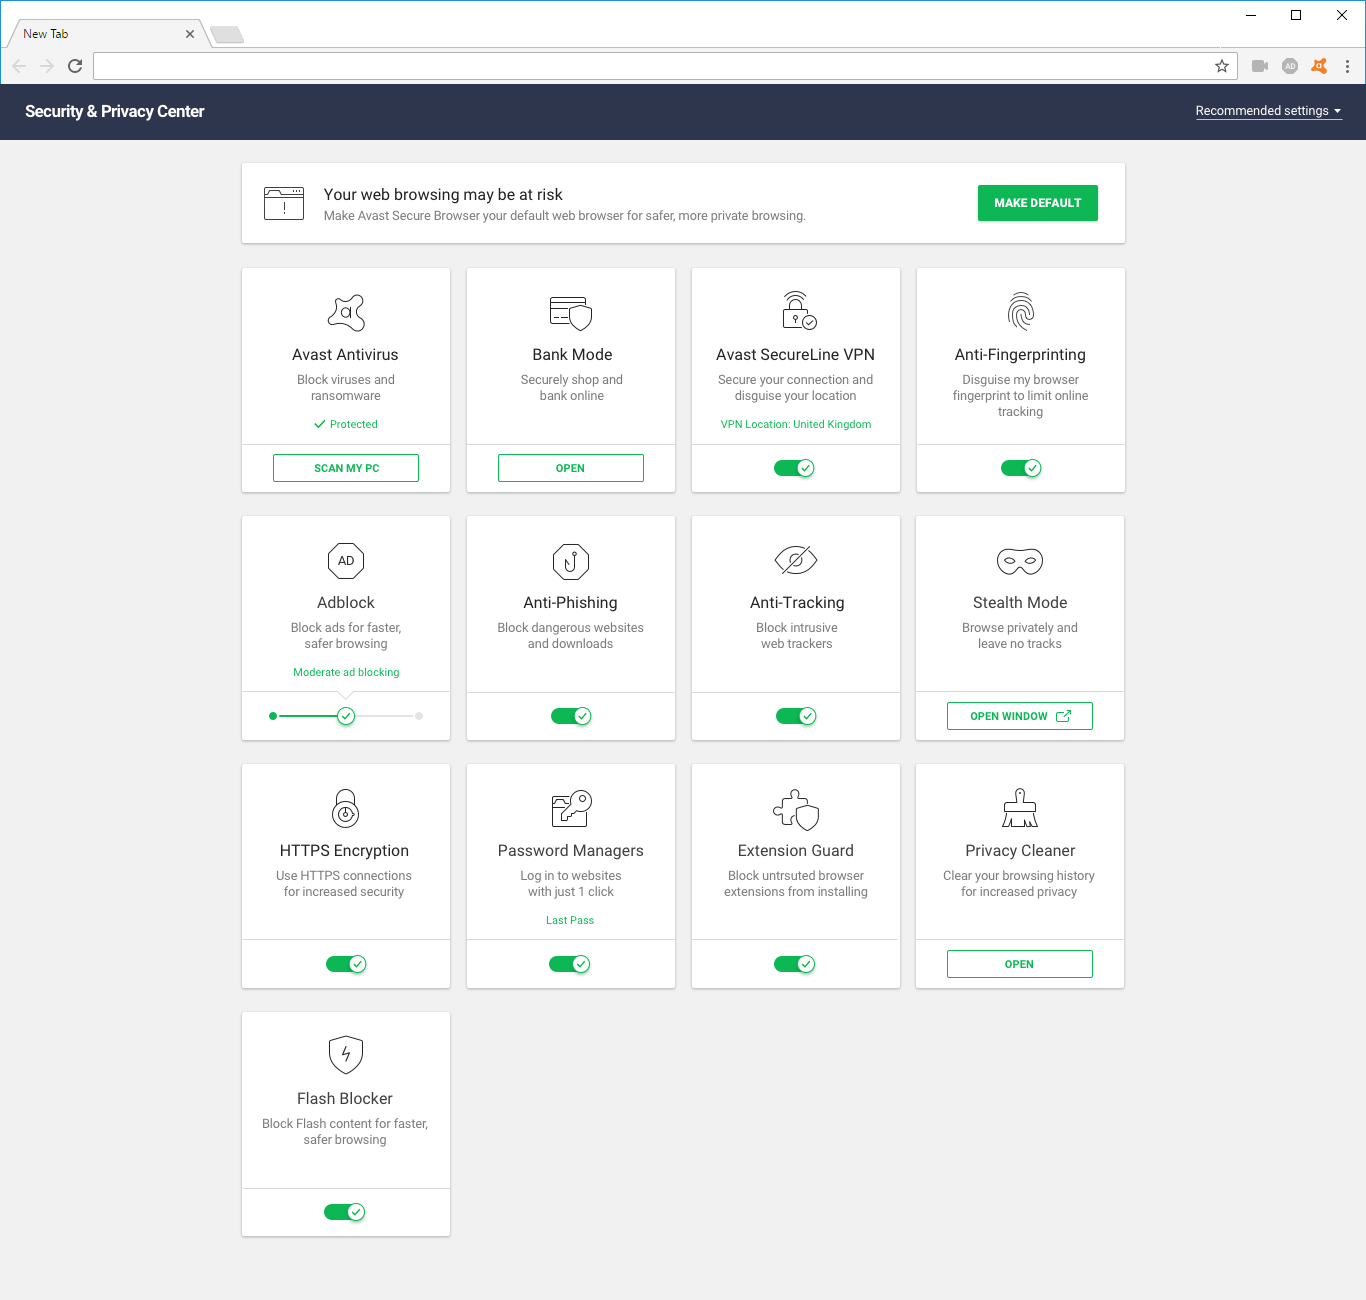This screenshot has width=1366, height=1300.
Task: Click the Anti-Phishing hook icon
Action: [x=571, y=561]
